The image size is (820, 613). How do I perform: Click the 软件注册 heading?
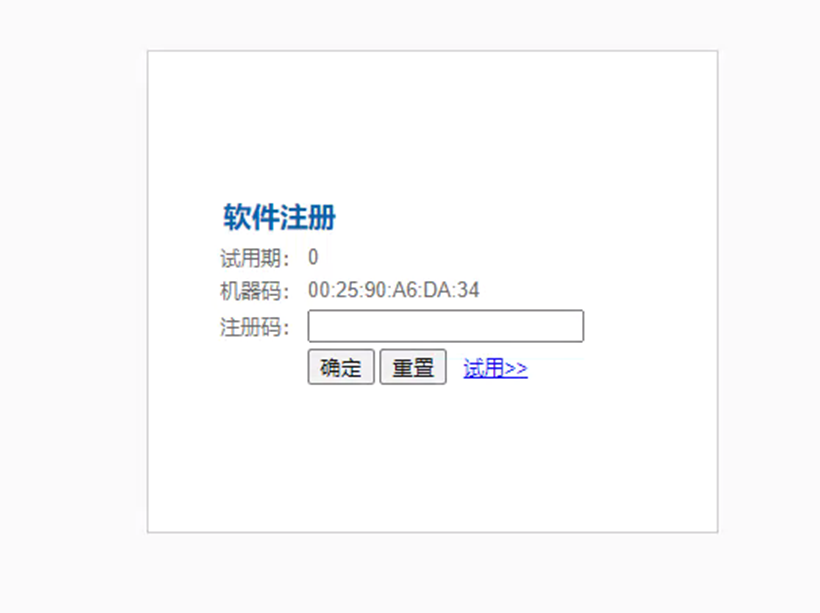280,217
